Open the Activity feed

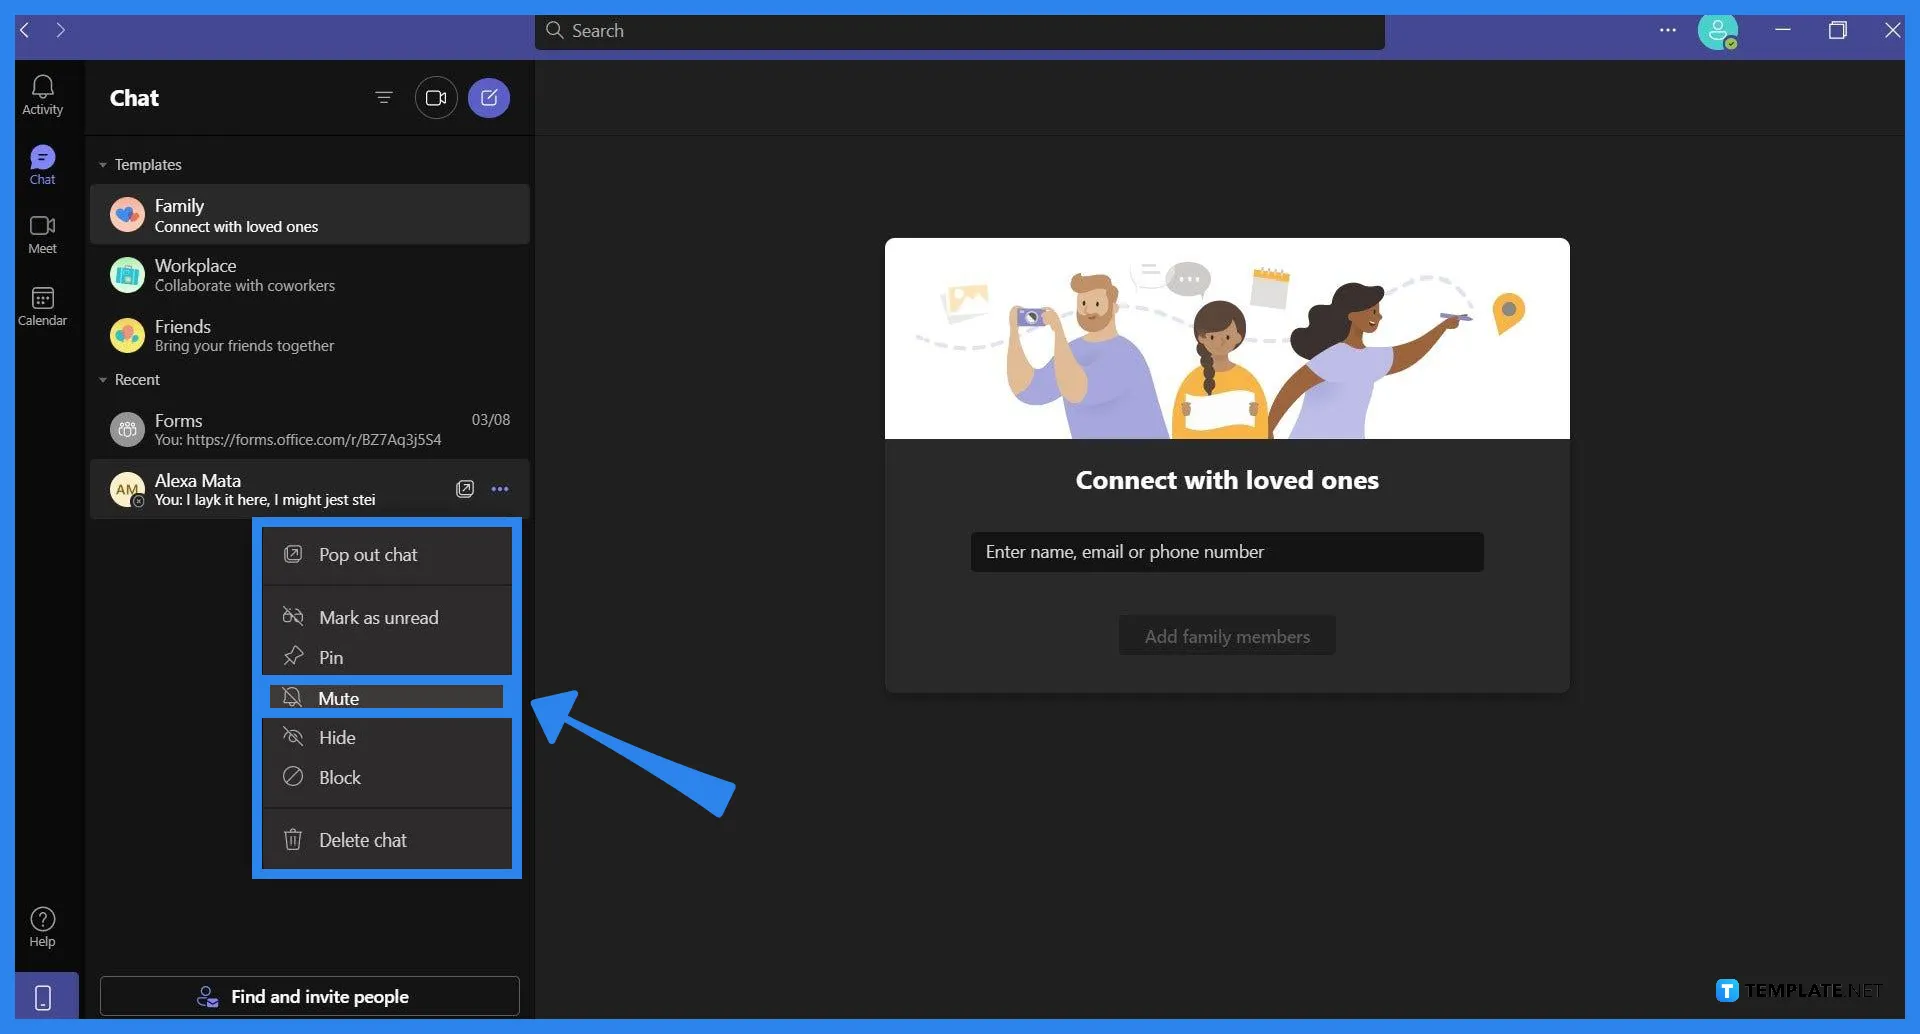click(x=42, y=93)
